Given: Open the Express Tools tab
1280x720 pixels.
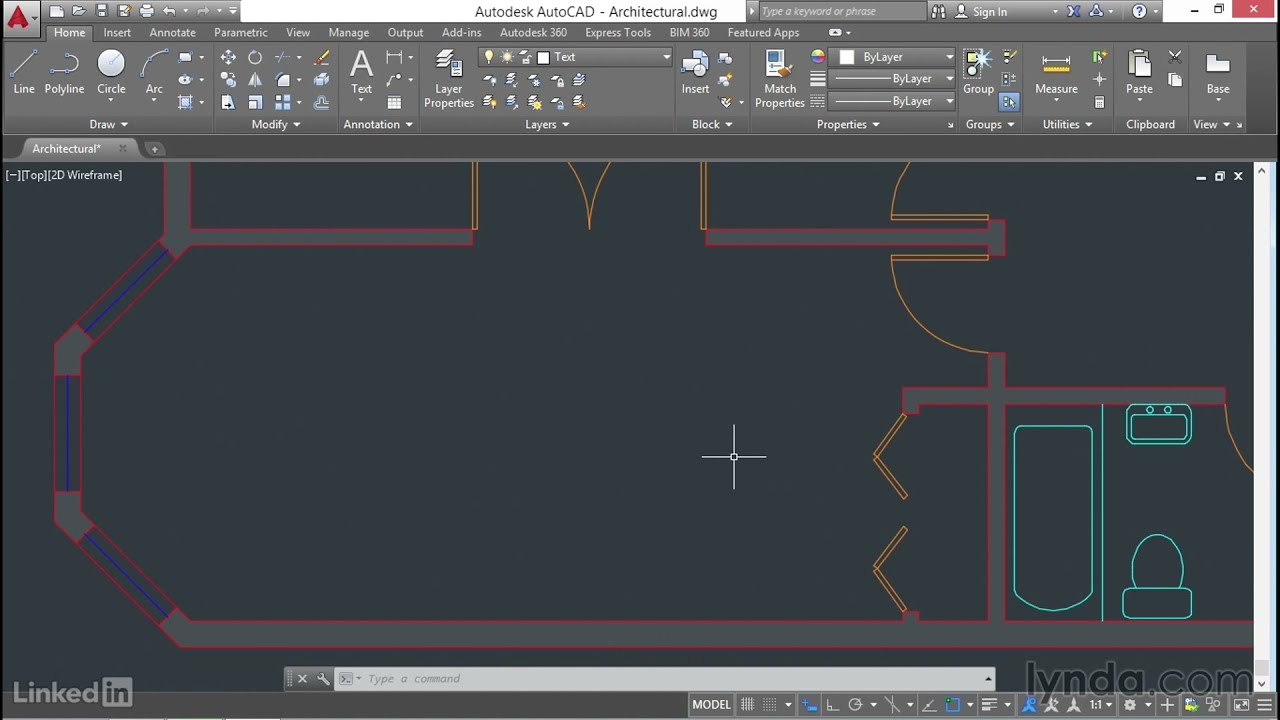Looking at the screenshot, I should tap(618, 33).
